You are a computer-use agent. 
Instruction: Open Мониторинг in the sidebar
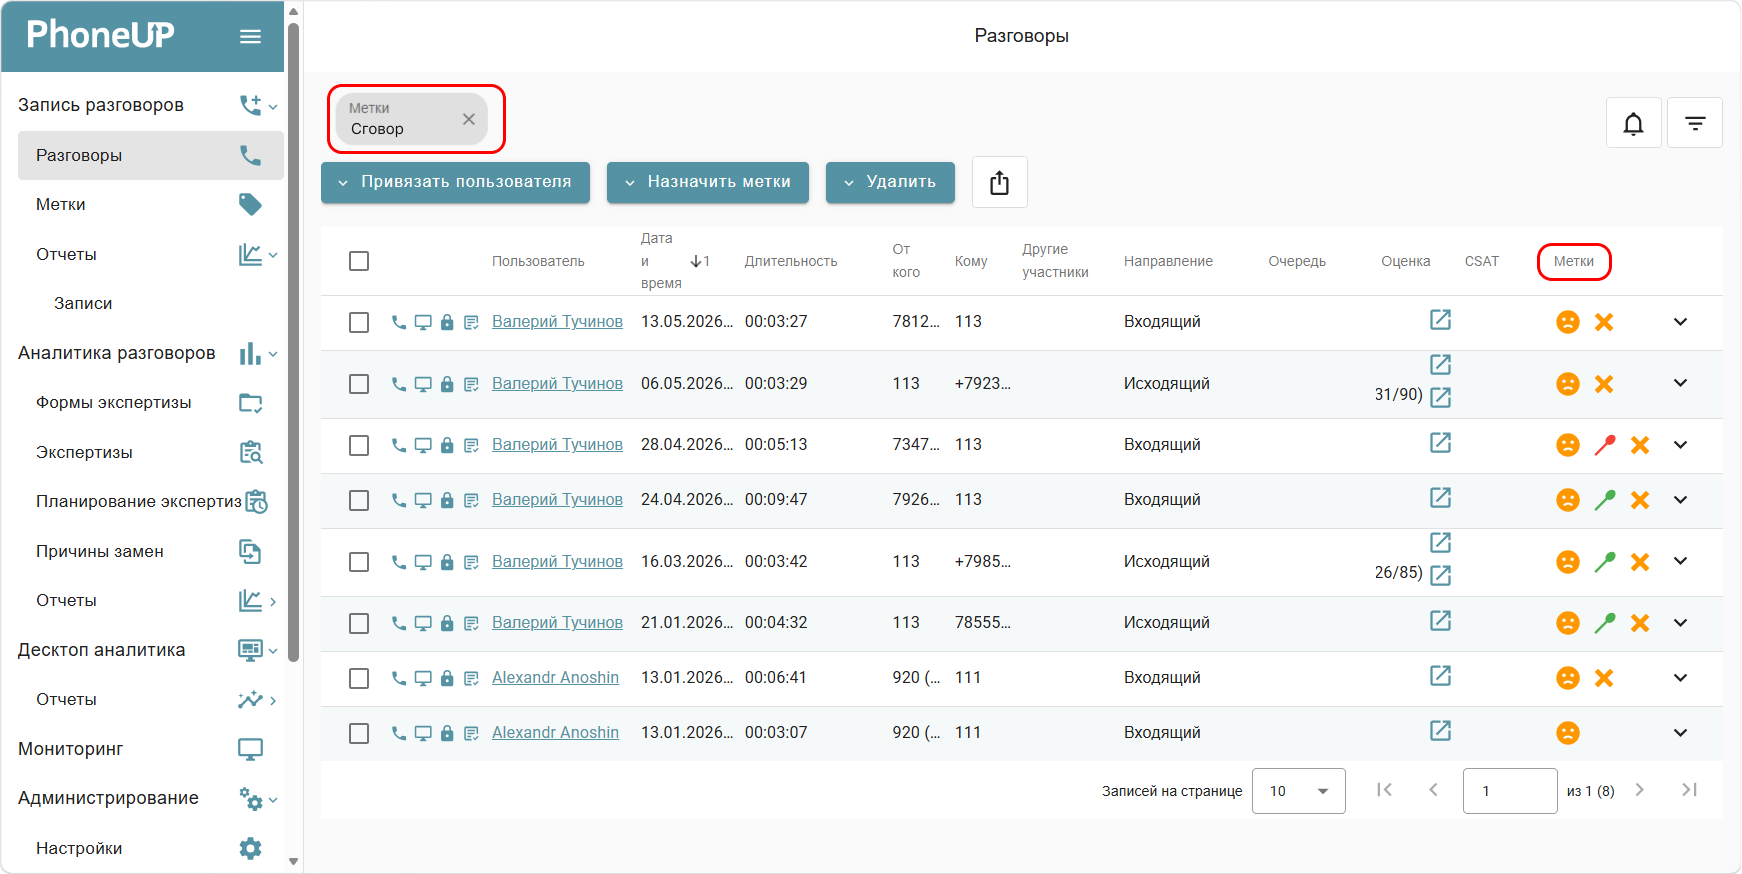[x=142, y=749]
